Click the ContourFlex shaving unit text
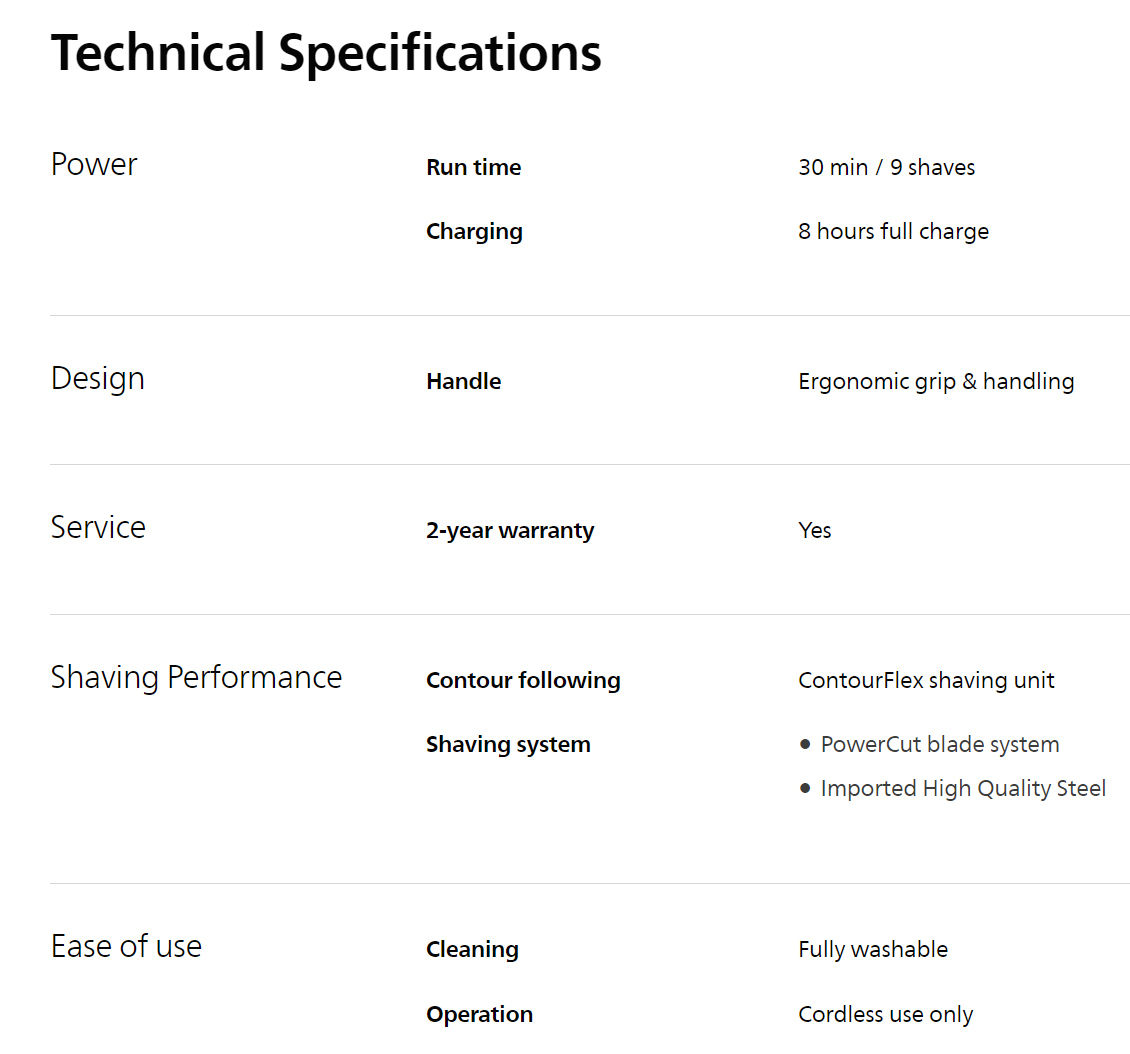This screenshot has width=1130, height=1054. pos(926,681)
